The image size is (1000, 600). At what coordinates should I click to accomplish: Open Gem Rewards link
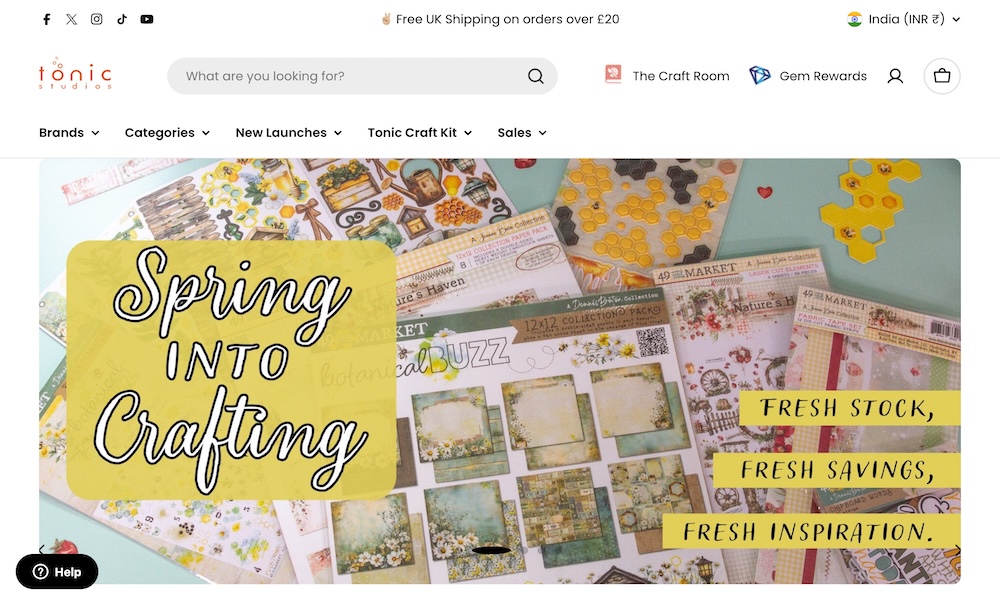pos(808,76)
